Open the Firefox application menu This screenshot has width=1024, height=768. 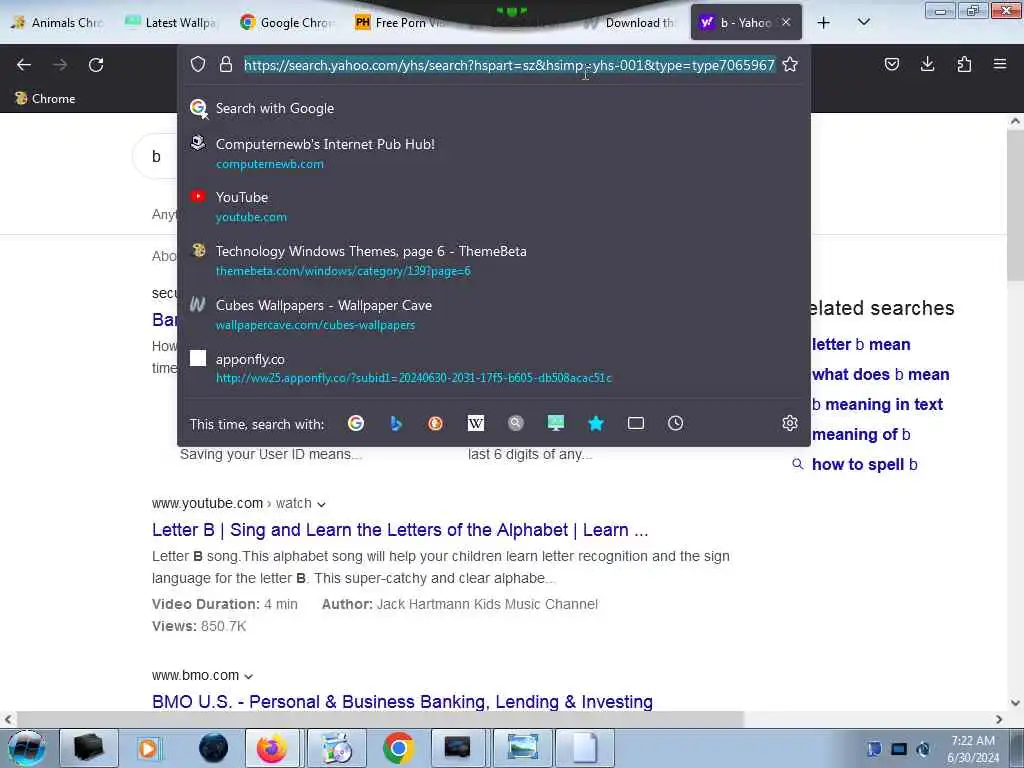coord(1000,64)
